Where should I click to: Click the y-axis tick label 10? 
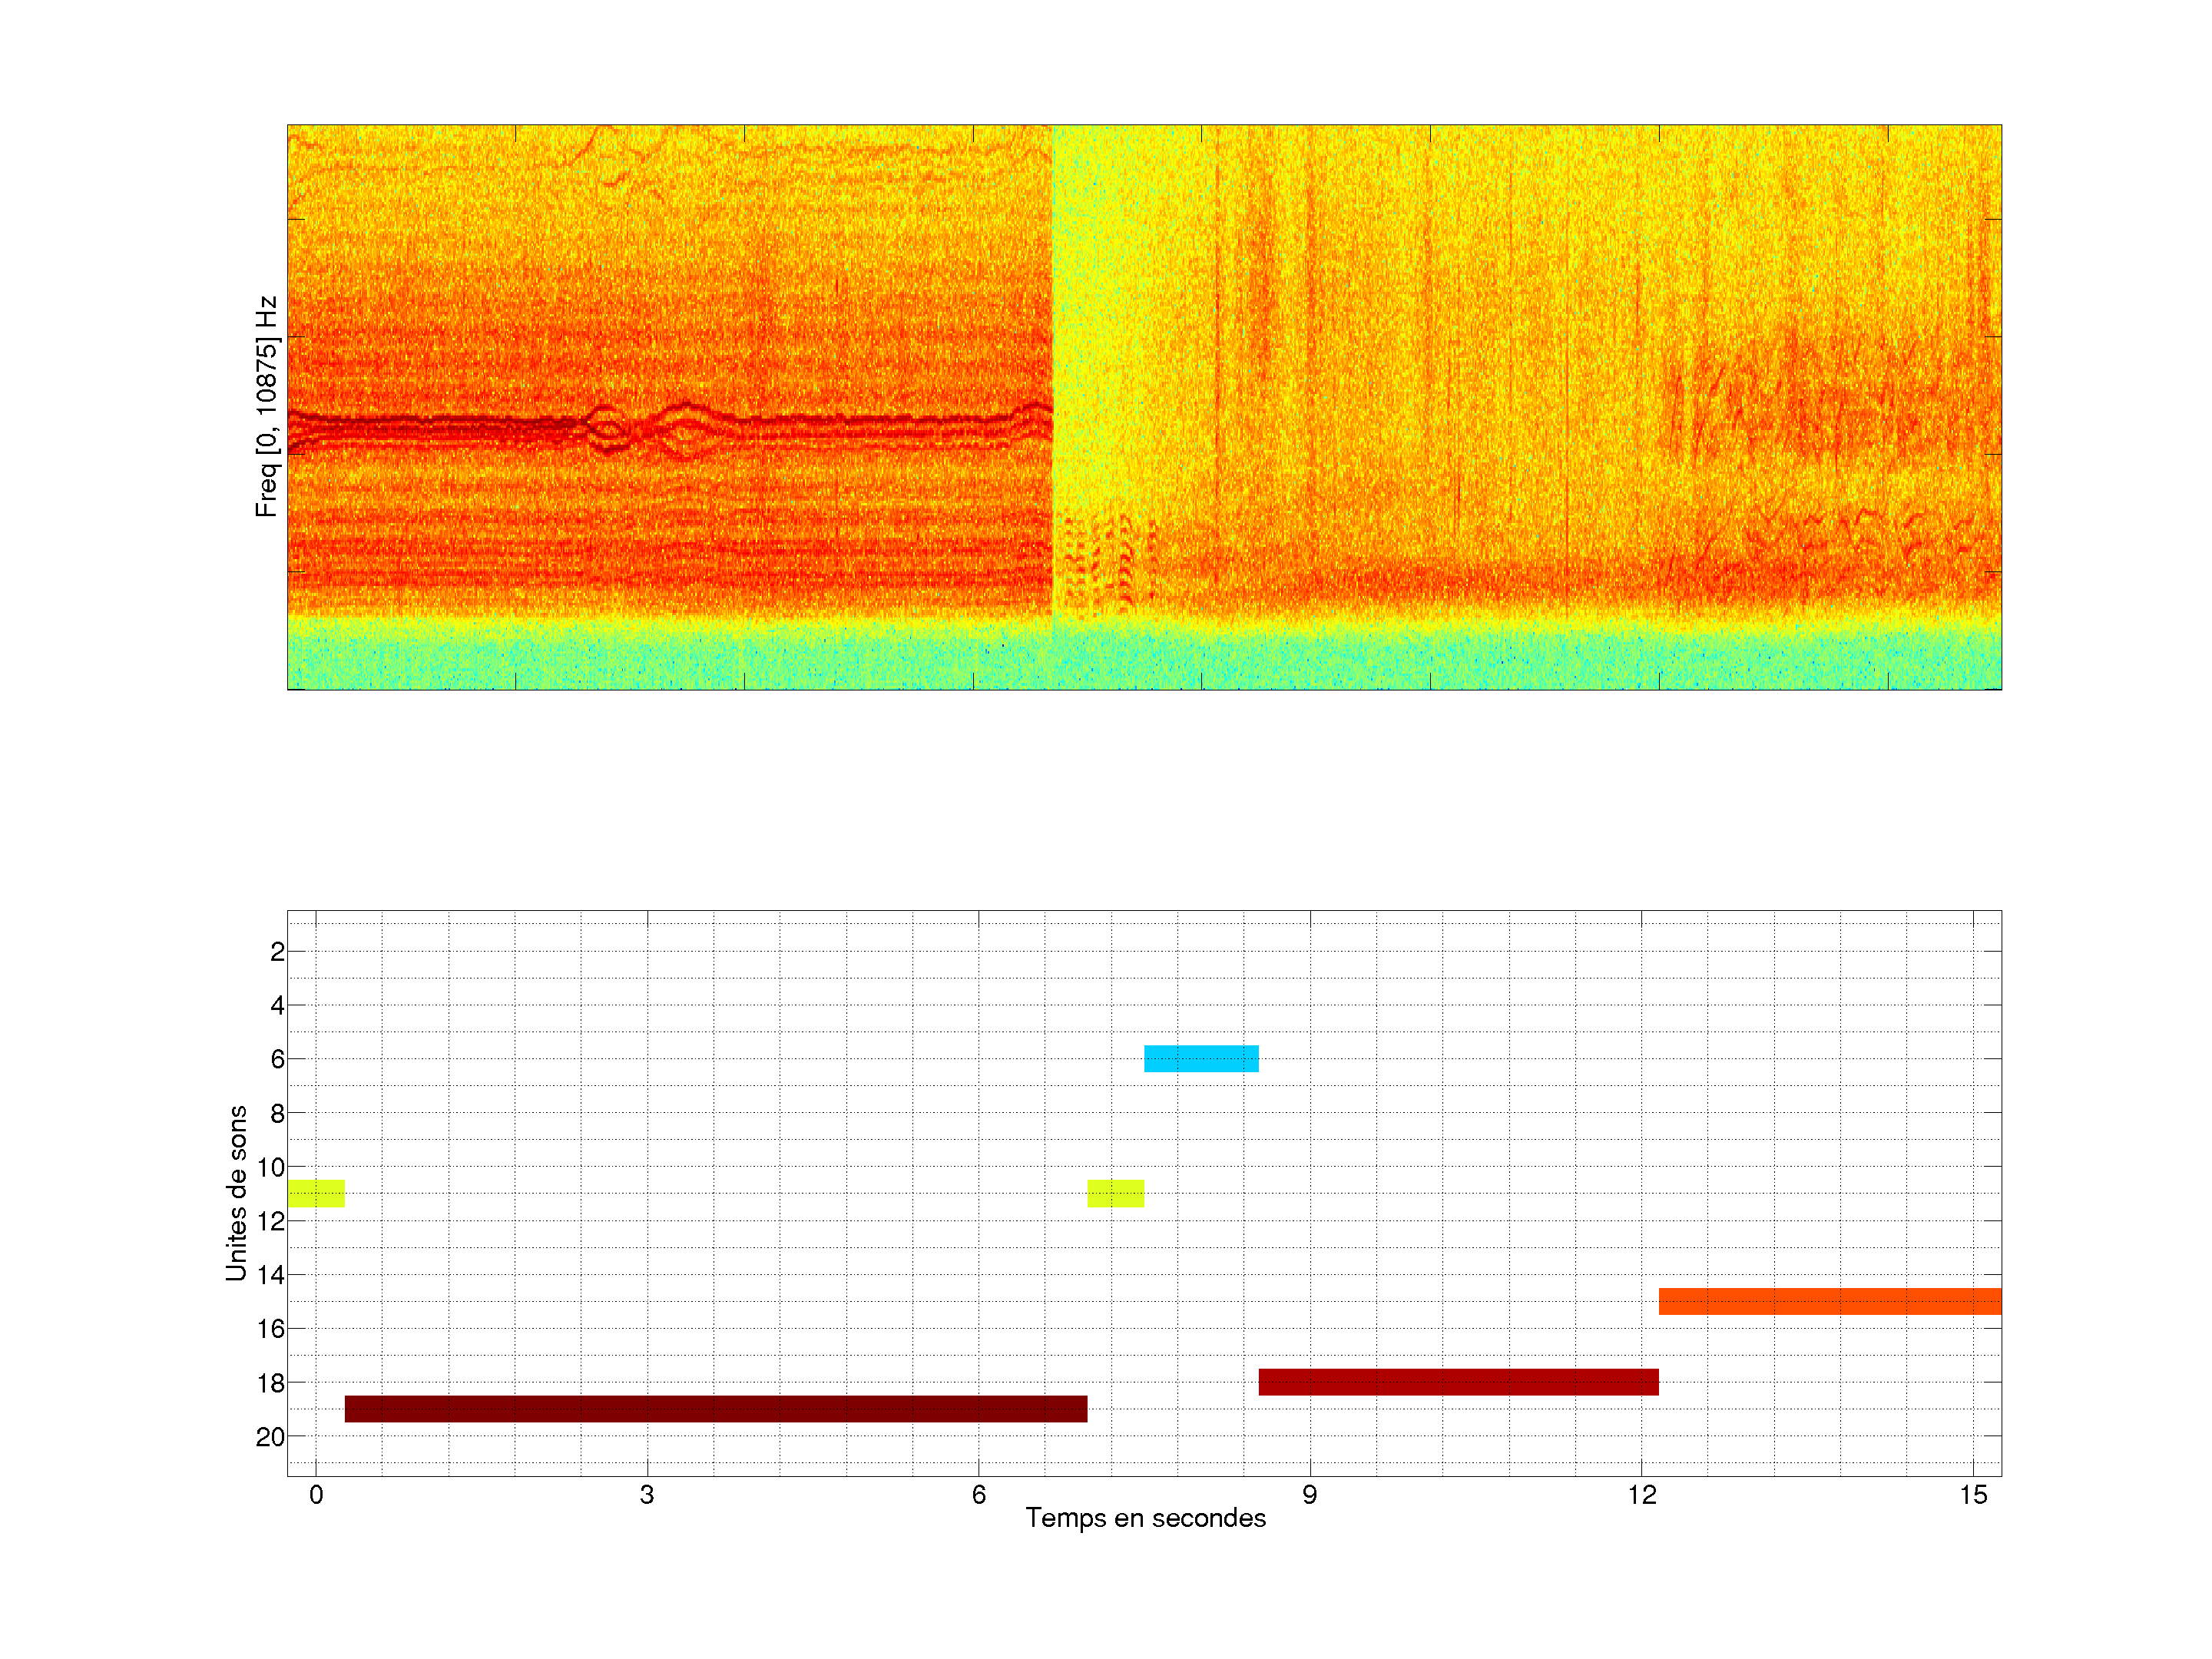pos(270,1167)
